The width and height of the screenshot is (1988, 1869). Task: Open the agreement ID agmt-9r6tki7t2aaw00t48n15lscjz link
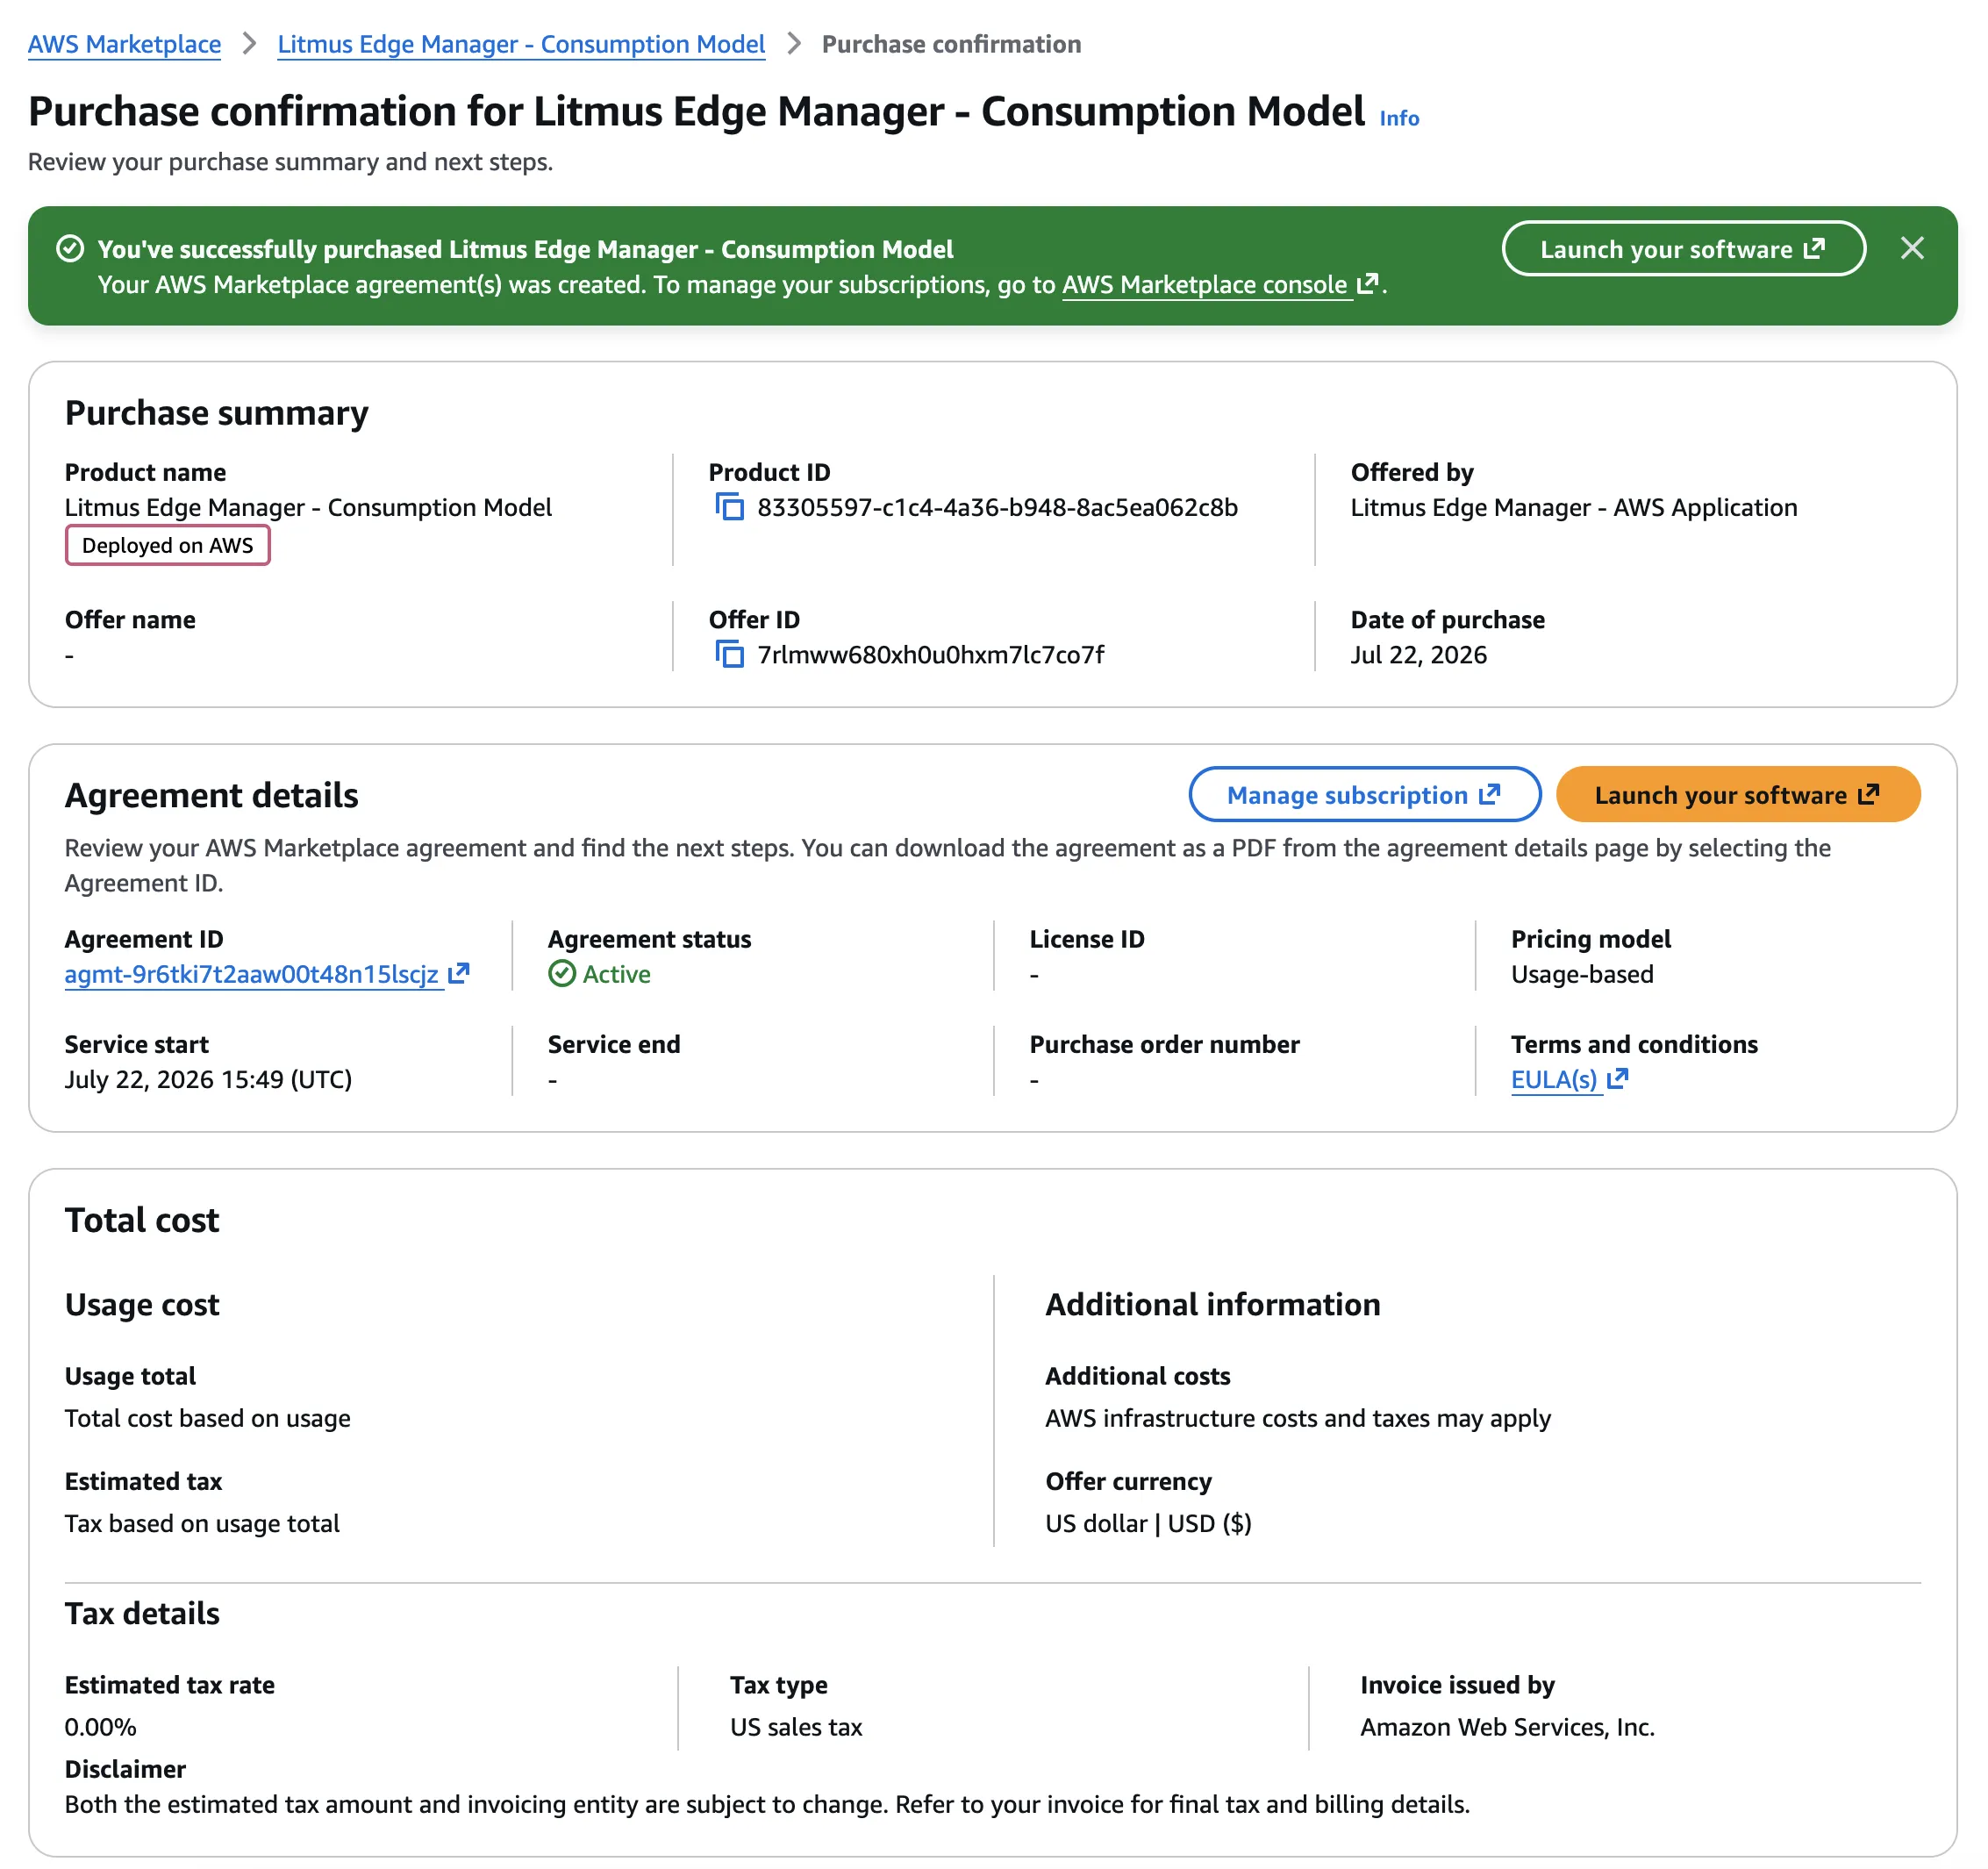click(267, 973)
